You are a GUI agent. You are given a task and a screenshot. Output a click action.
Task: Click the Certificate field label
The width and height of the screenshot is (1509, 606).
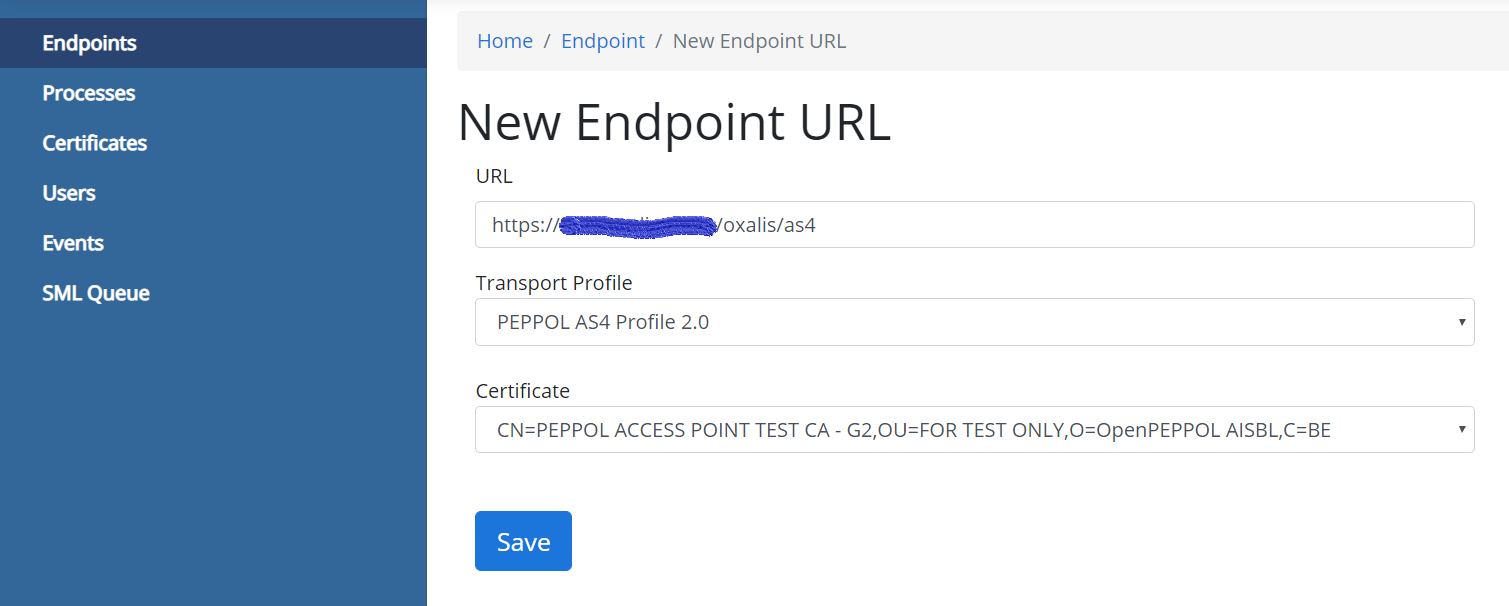[x=523, y=391]
